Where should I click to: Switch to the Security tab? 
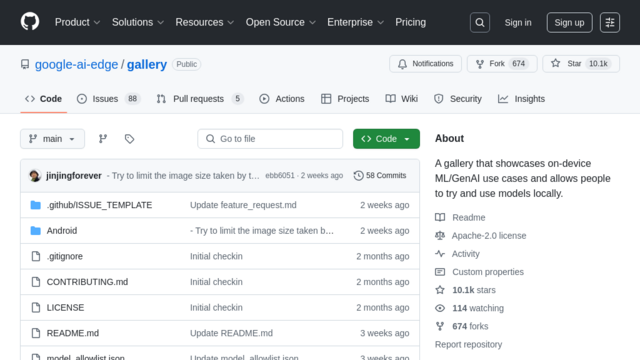tap(458, 99)
